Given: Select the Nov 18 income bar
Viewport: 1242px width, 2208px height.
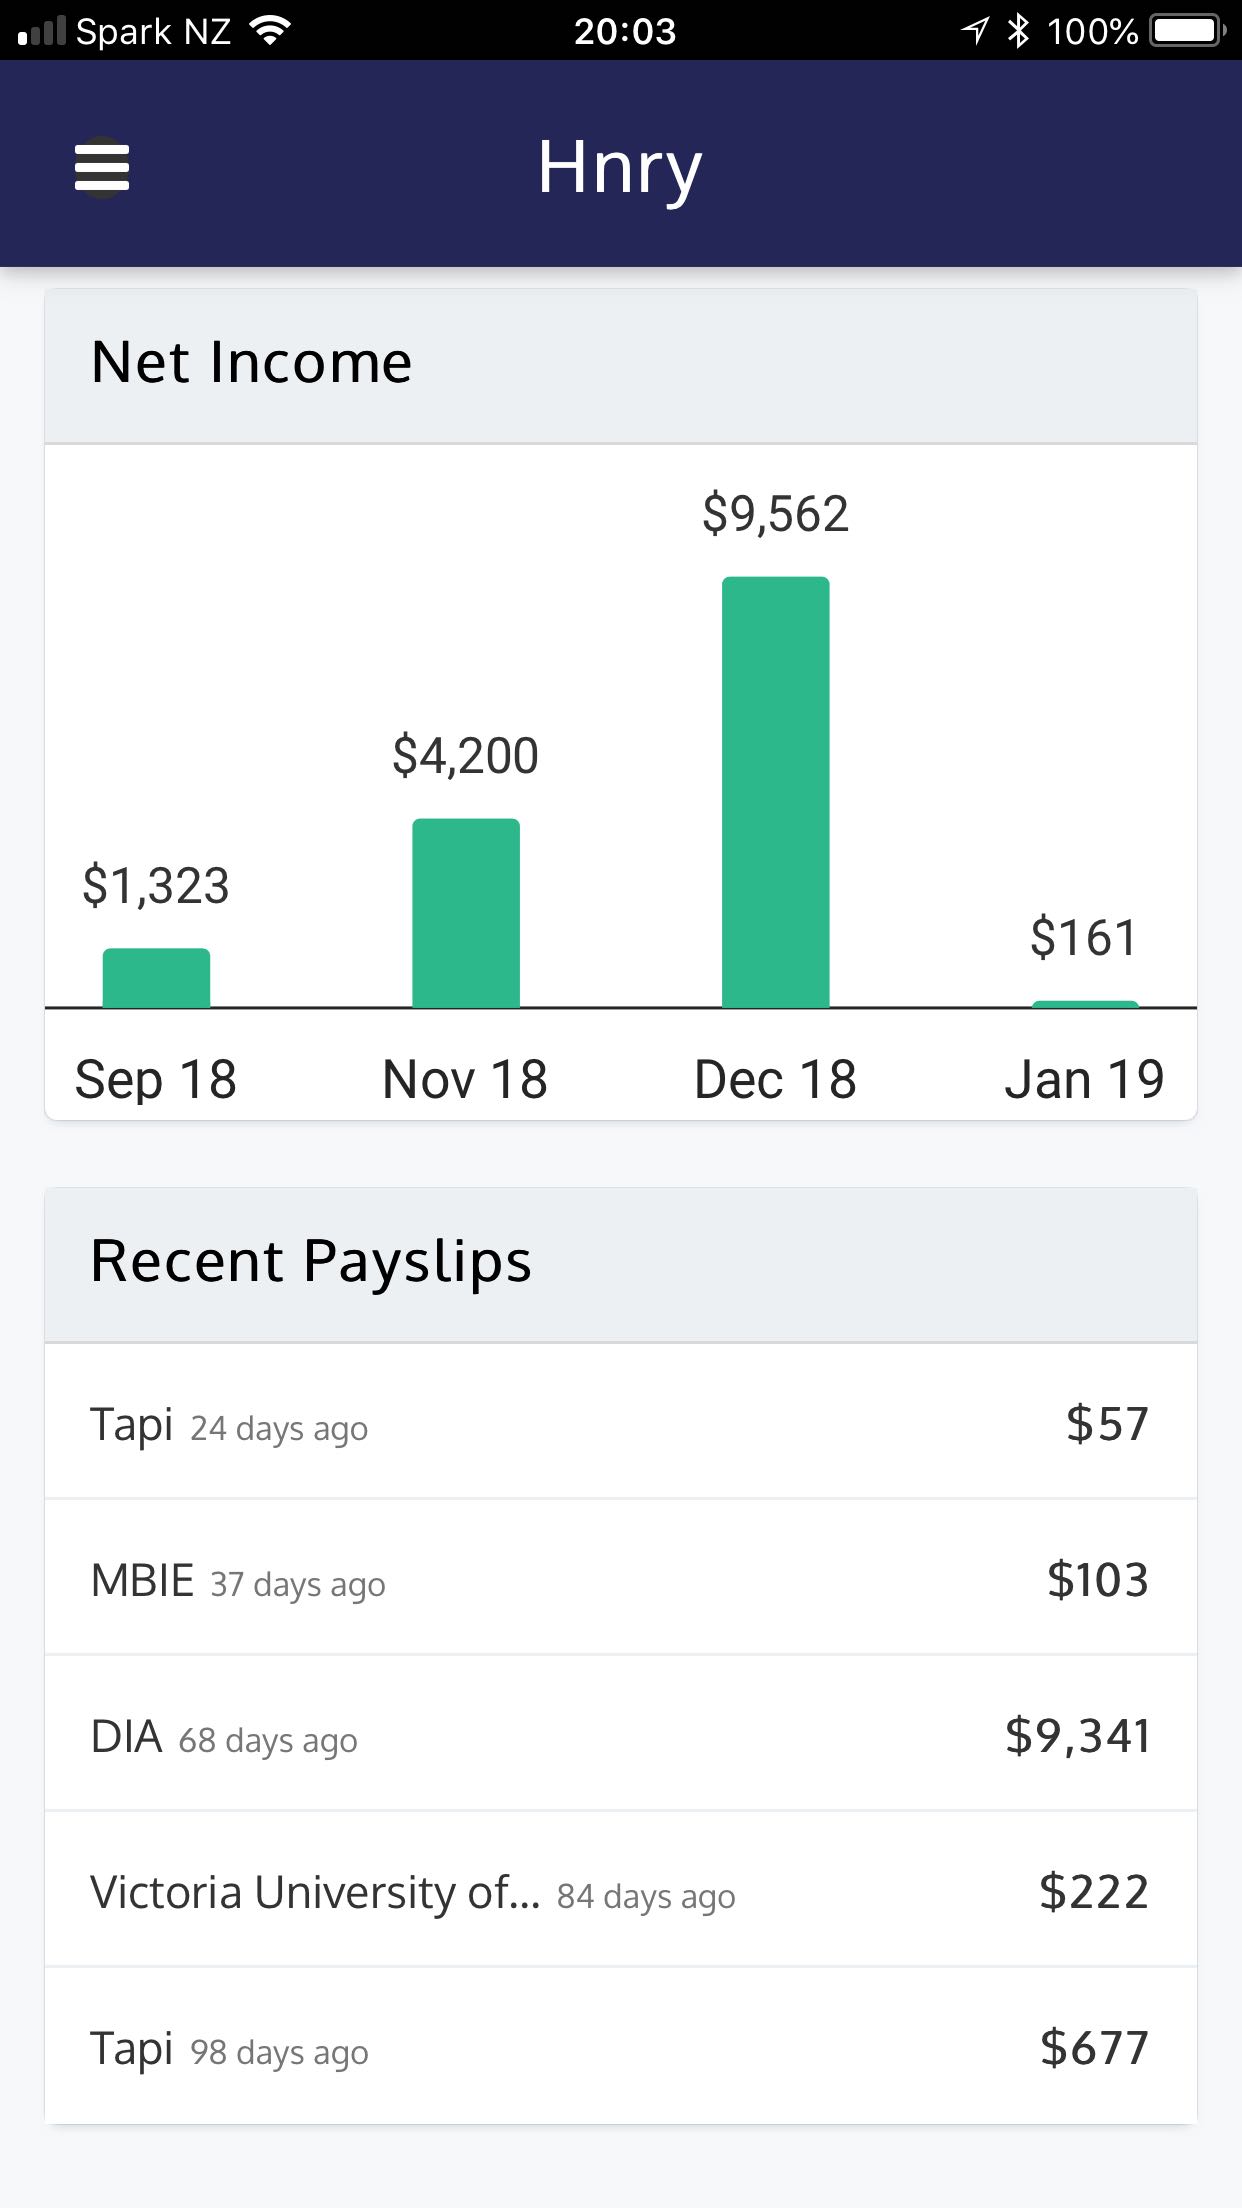Looking at the screenshot, I should tap(466, 913).
